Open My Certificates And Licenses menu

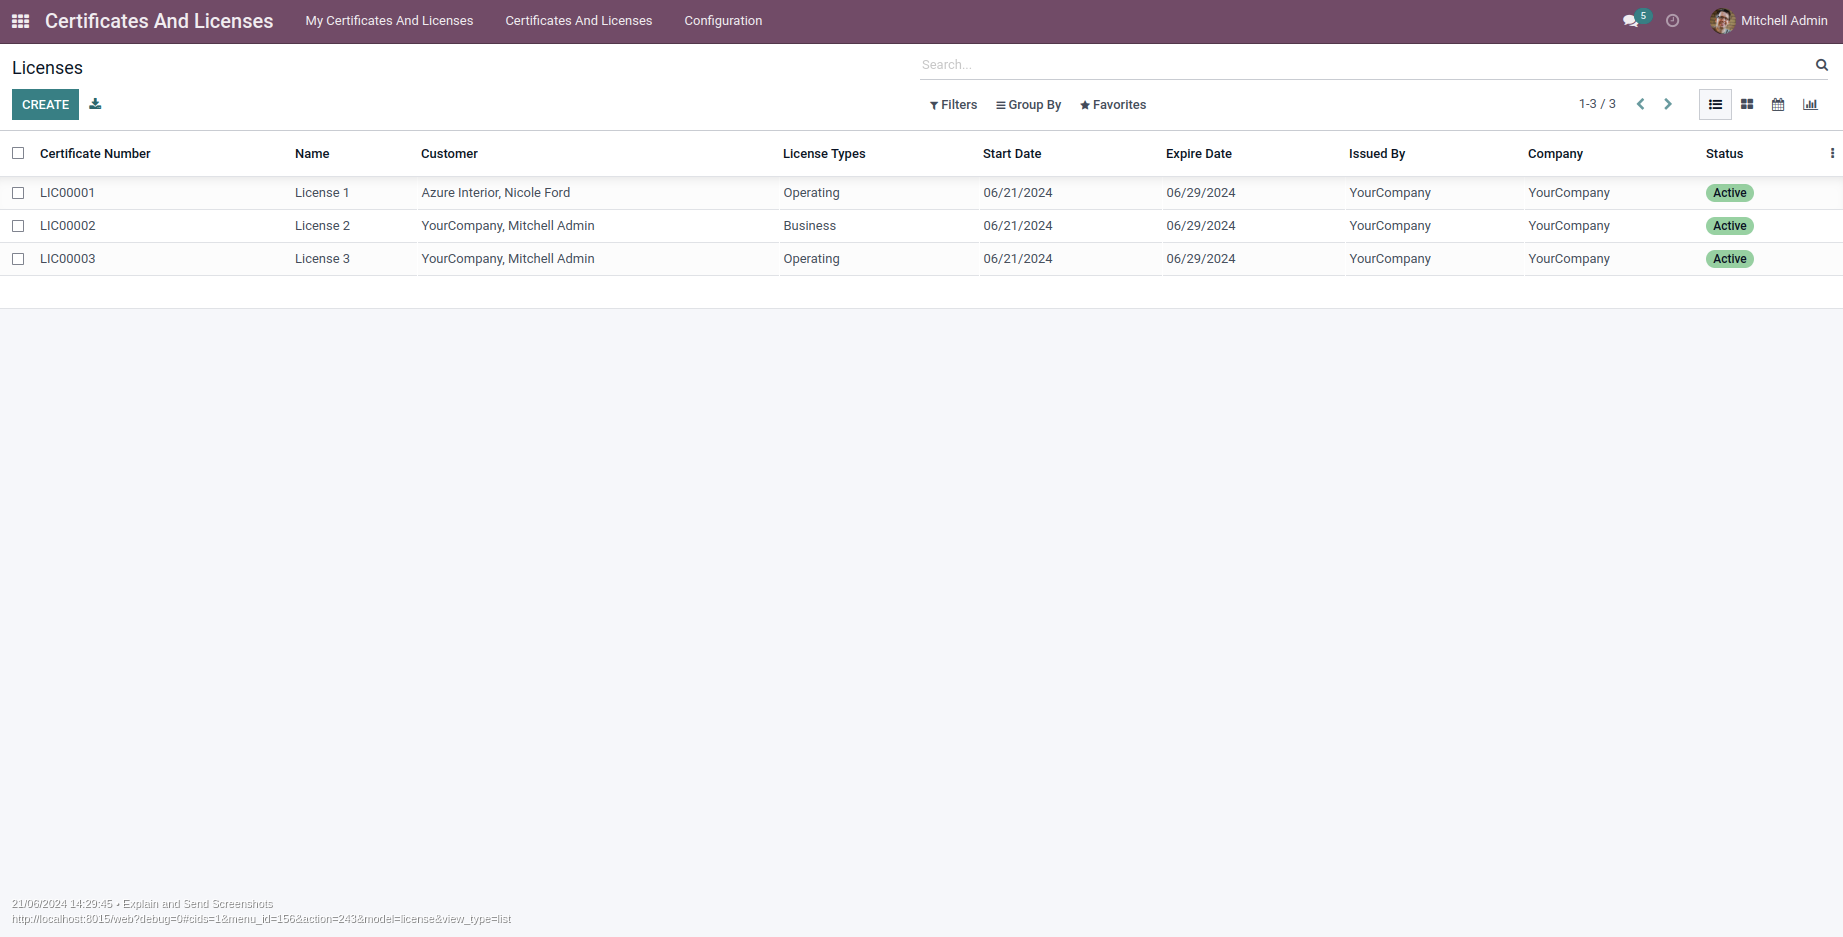389,21
